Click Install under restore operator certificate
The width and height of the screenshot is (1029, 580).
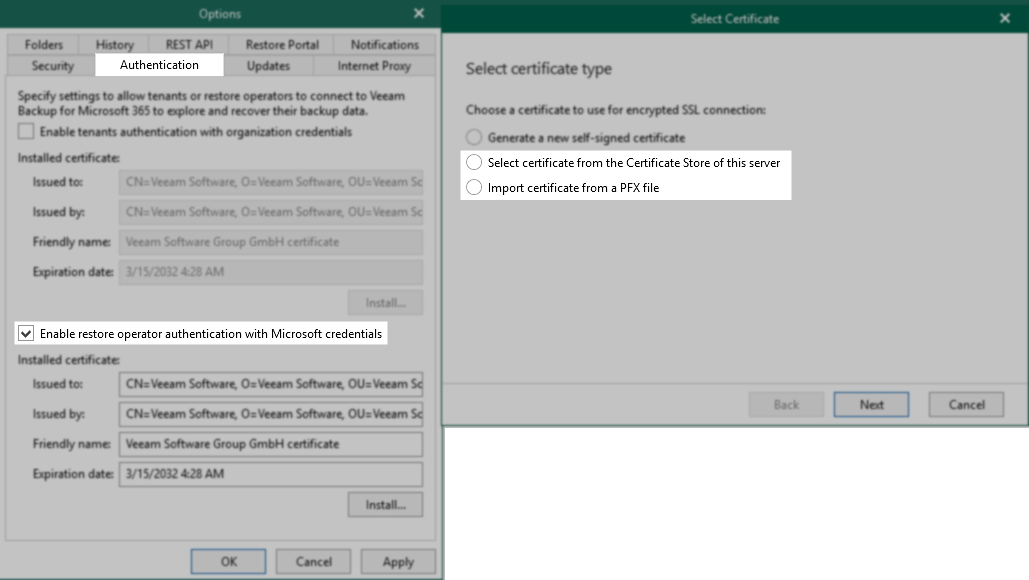(385, 505)
